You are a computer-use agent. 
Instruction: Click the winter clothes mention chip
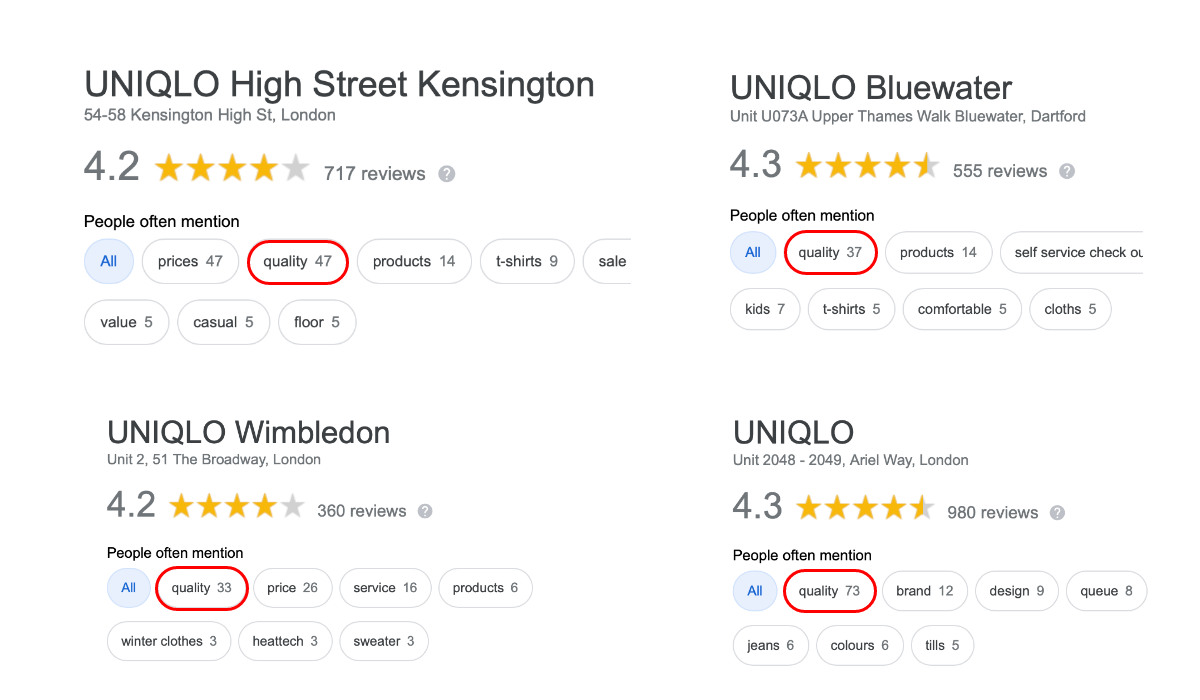(168, 641)
